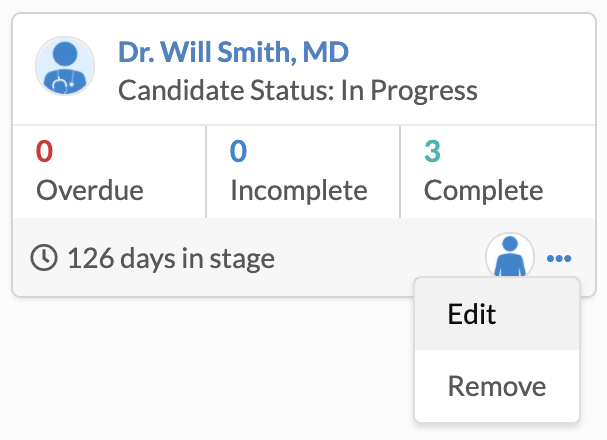Open the Dr. Will Smith, MD profile link
This screenshot has width=607, height=440.
coord(233,52)
